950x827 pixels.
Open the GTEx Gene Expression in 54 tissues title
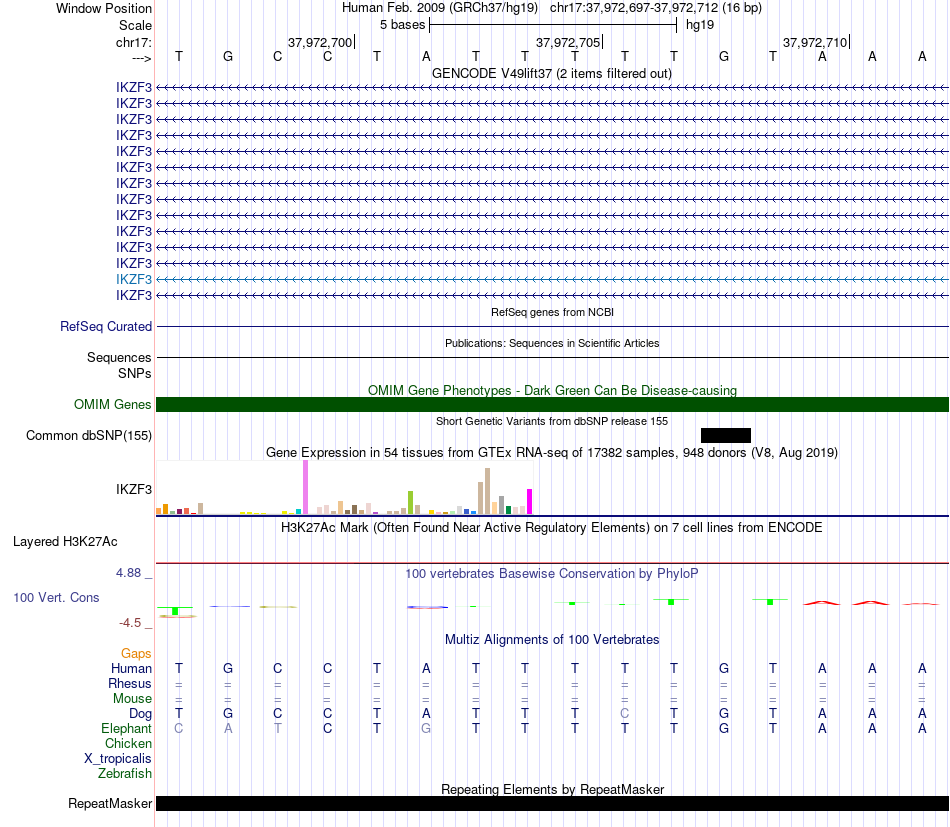click(x=552, y=453)
